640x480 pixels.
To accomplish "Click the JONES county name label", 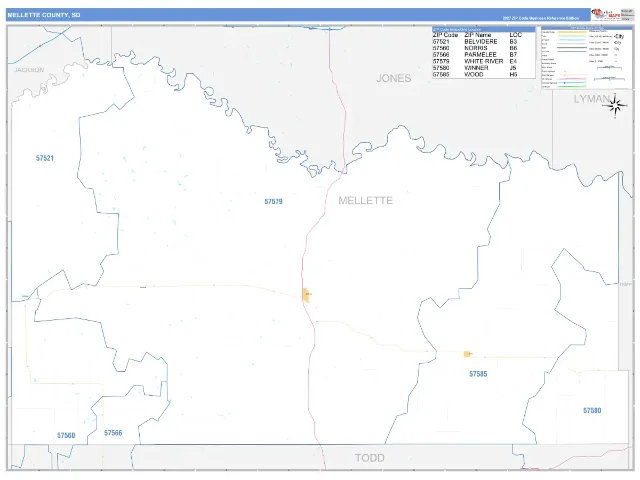I will coord(393,78).
